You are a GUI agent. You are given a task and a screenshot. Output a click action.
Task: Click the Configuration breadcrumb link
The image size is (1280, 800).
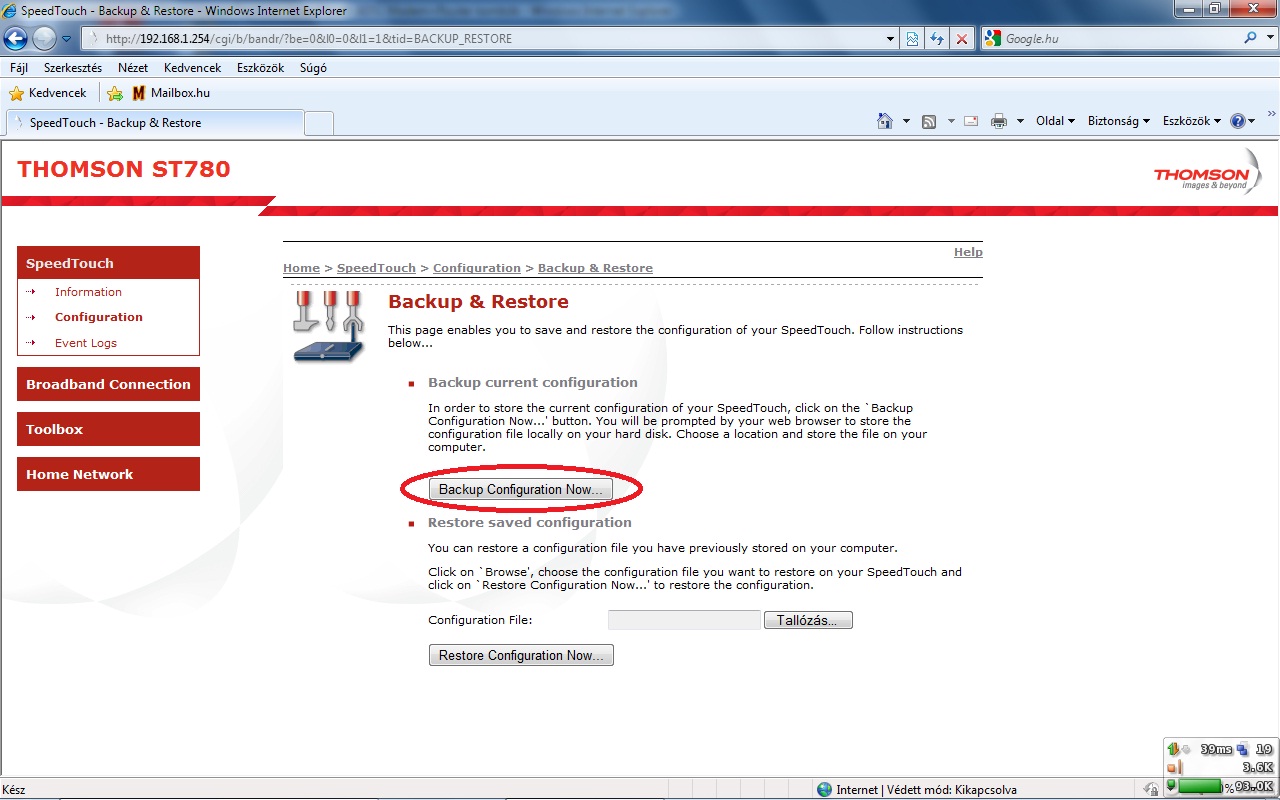477,268
